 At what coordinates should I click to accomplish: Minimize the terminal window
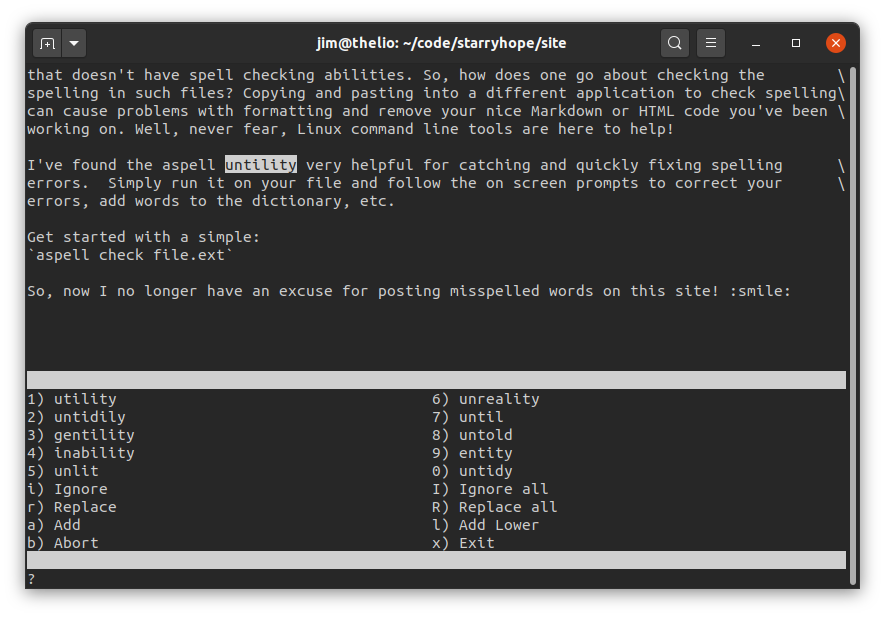pyautogui.click(x=756, y=43)
